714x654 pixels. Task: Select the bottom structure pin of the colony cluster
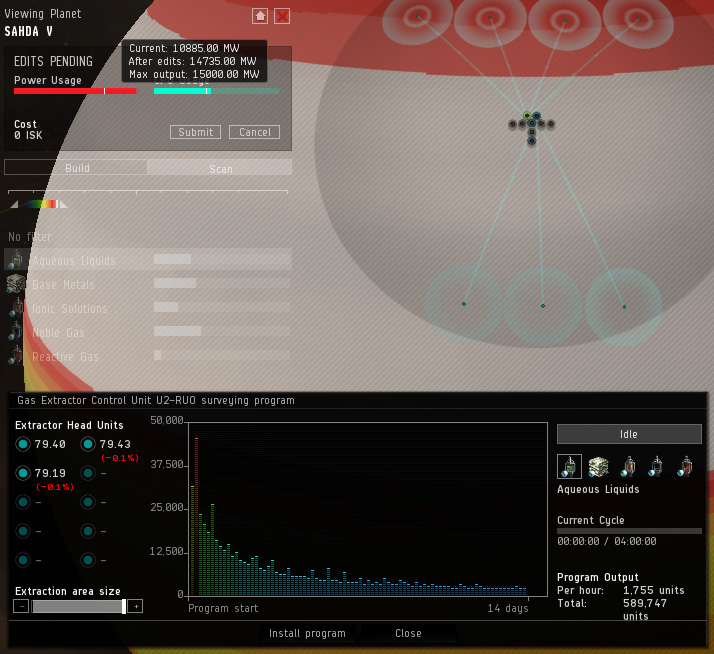pos(531,141)
